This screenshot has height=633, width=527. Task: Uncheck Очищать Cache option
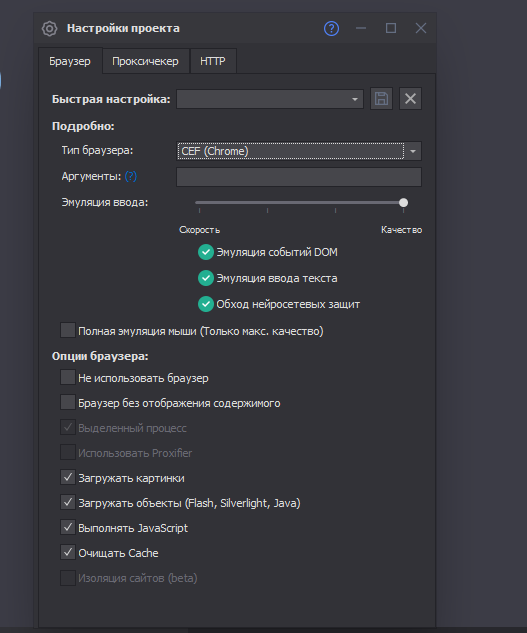click(68, 553)
